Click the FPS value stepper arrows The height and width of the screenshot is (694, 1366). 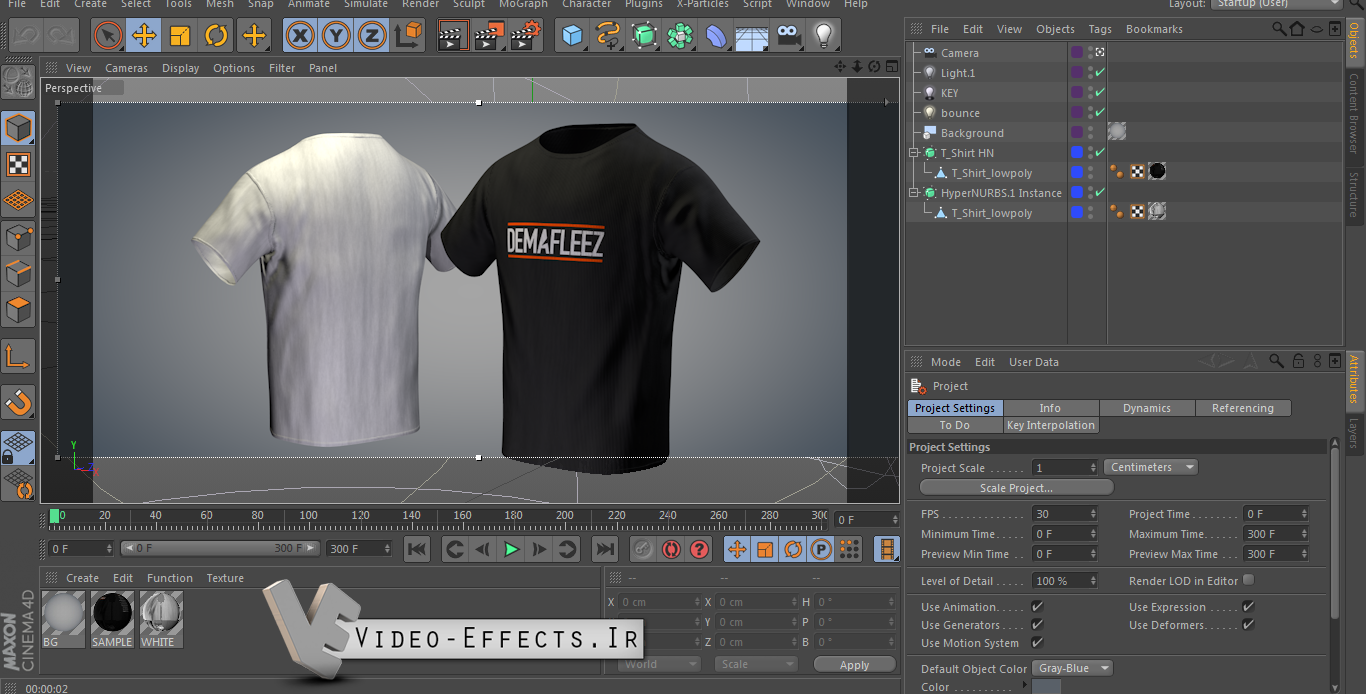tap(1093, 514)
